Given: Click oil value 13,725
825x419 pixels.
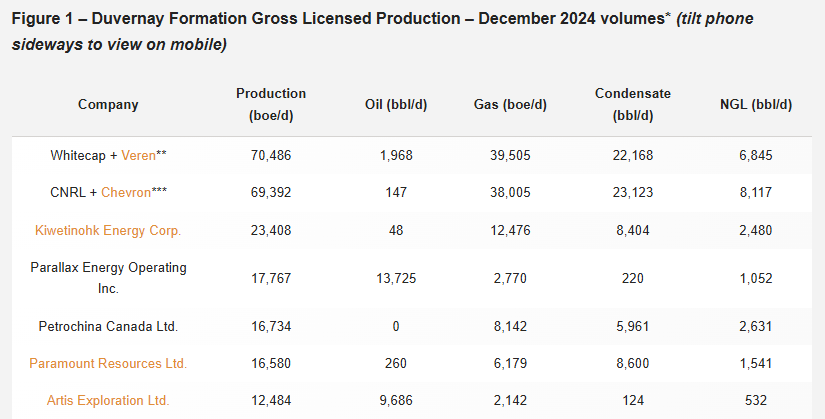Looking at the screenshot, I should (x=396, y=278).
